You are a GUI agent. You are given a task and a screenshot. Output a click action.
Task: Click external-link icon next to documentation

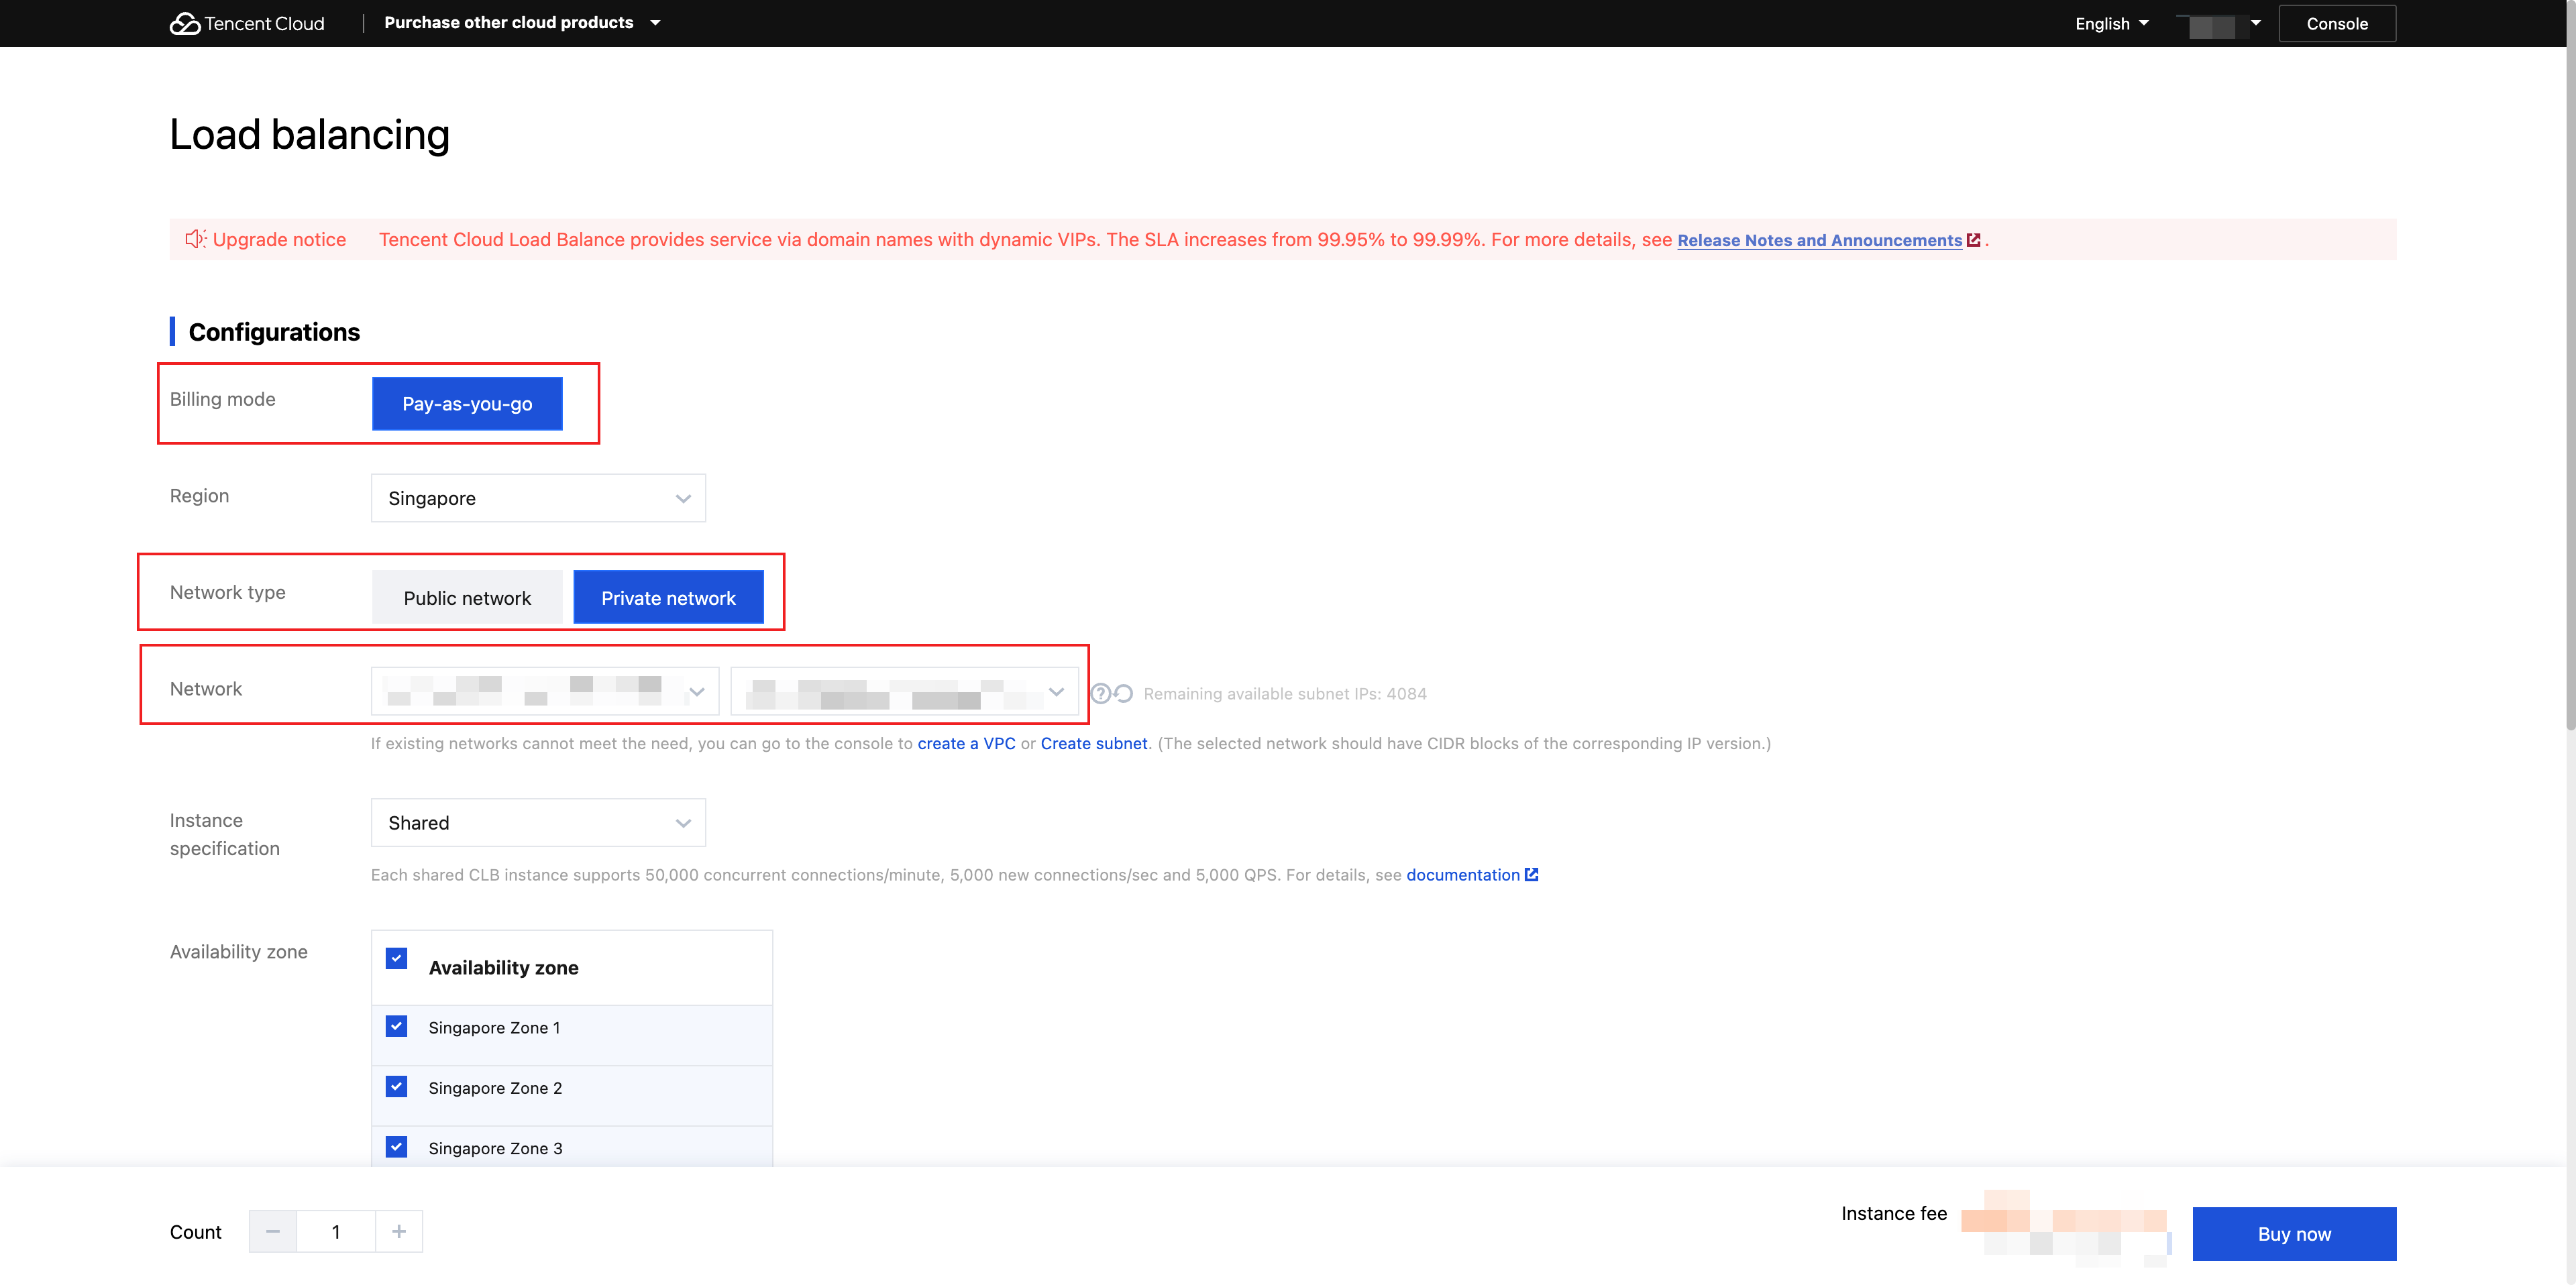1531,875
